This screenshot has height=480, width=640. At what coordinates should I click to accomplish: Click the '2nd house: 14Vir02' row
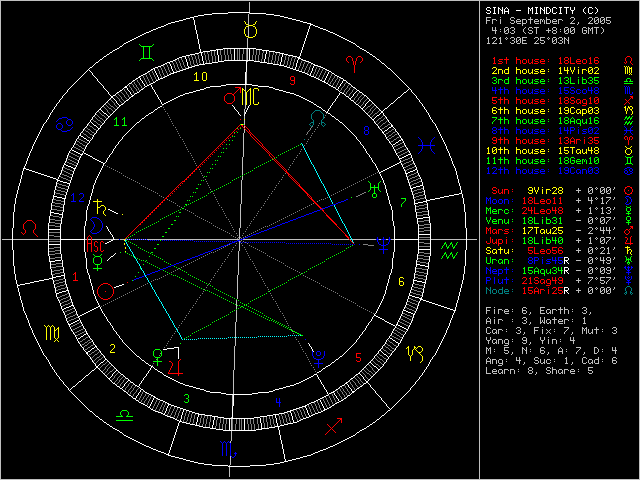click(562, 71)
